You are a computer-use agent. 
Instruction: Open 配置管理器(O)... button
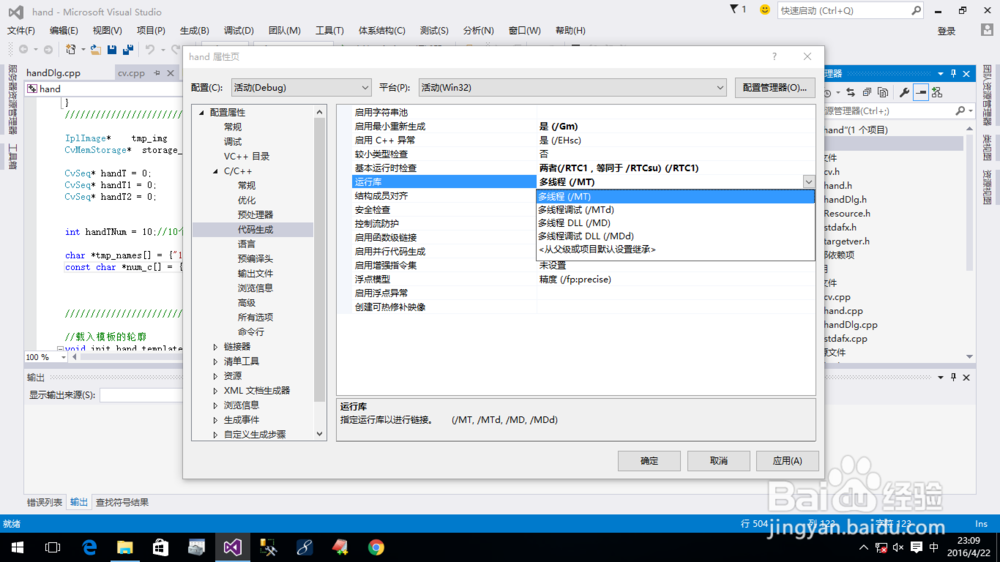[774, 87]
